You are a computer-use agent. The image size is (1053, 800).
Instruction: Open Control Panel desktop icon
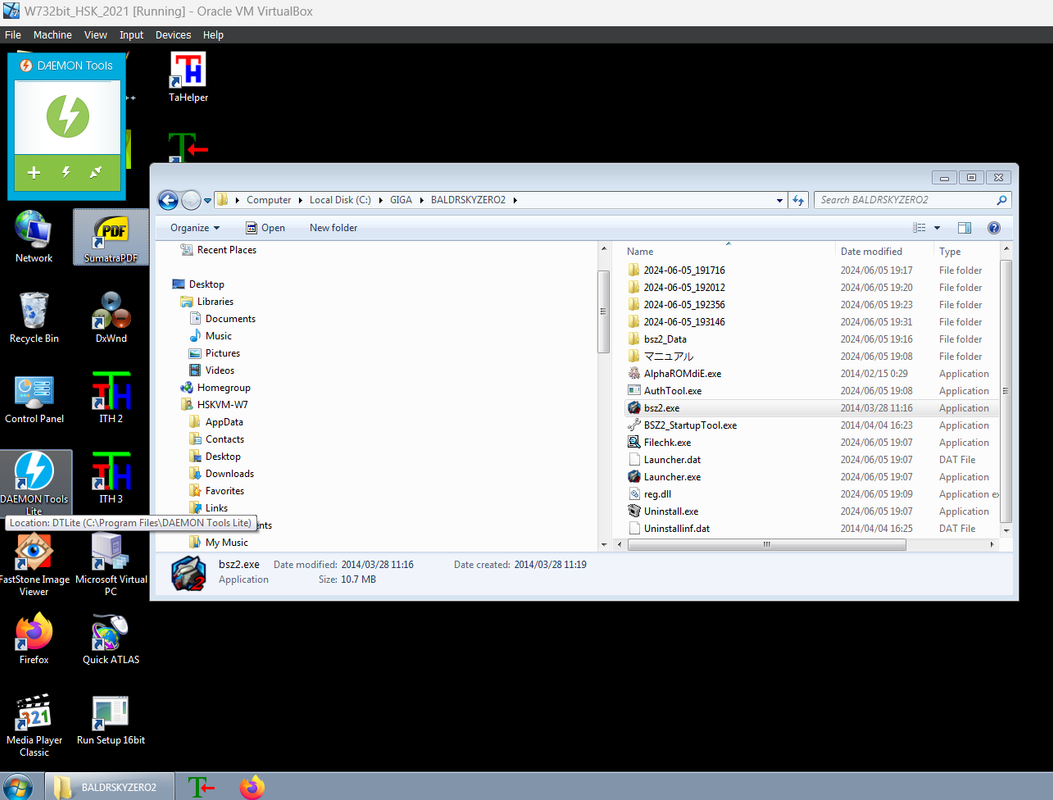(34, 398)
